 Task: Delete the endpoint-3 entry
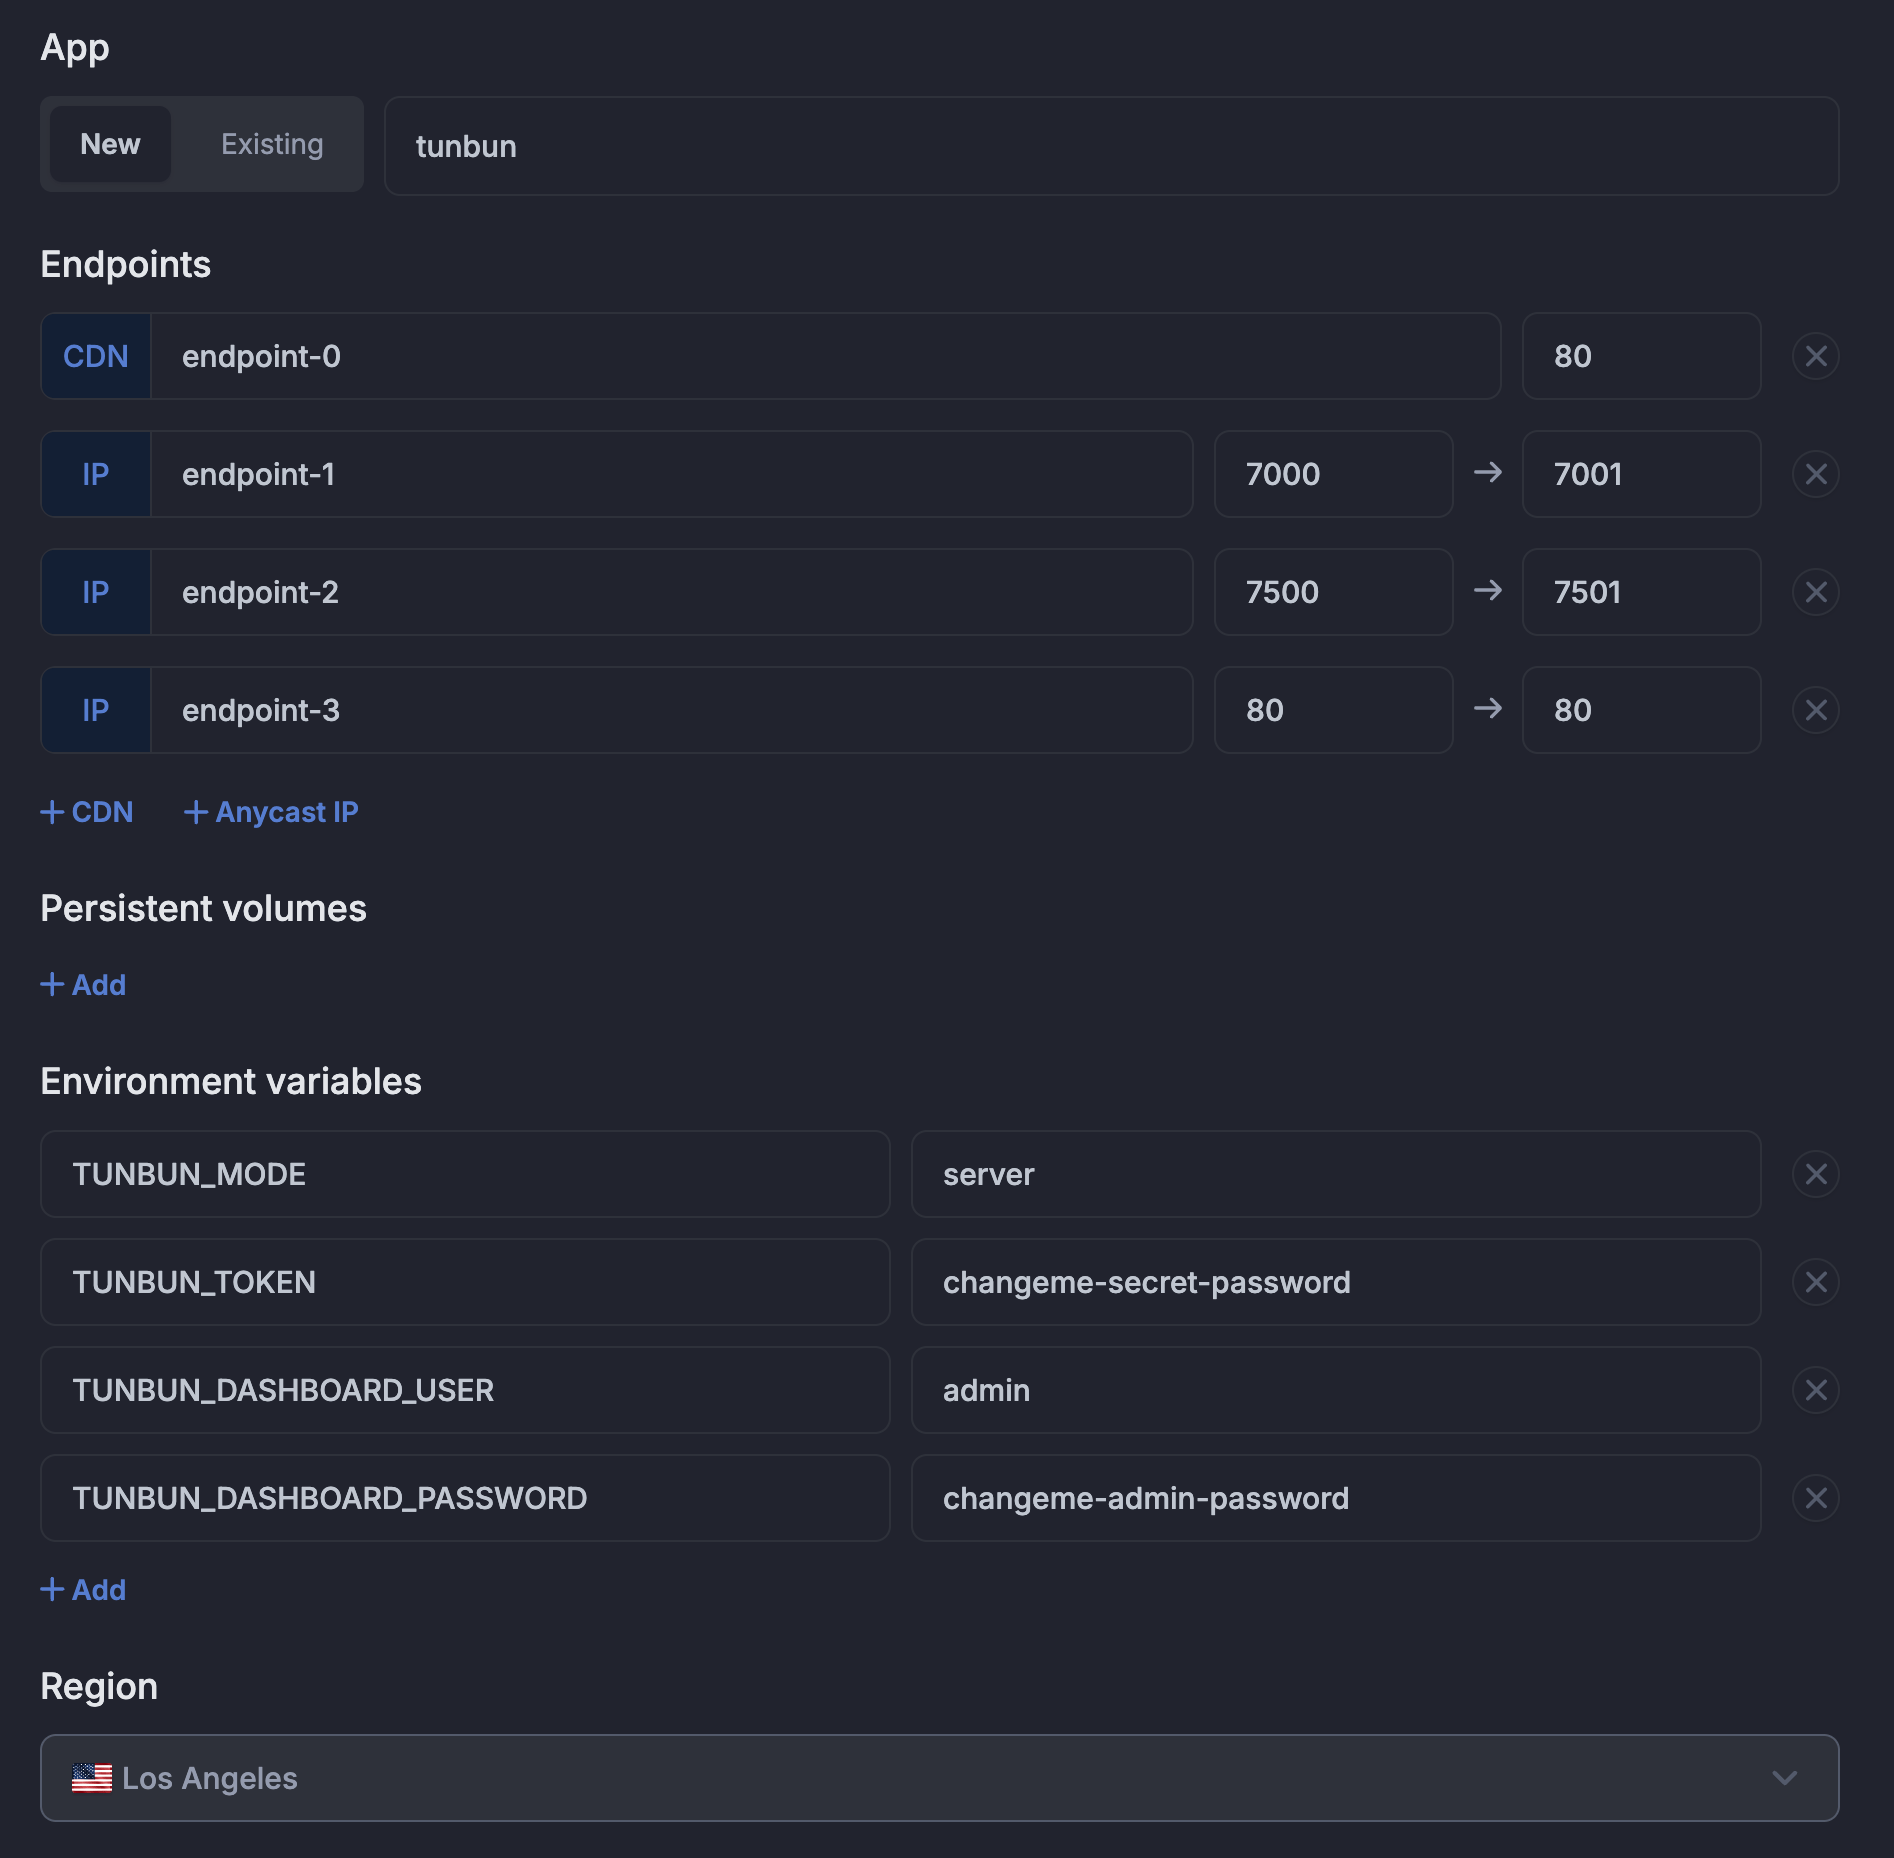pos(1815,710)
